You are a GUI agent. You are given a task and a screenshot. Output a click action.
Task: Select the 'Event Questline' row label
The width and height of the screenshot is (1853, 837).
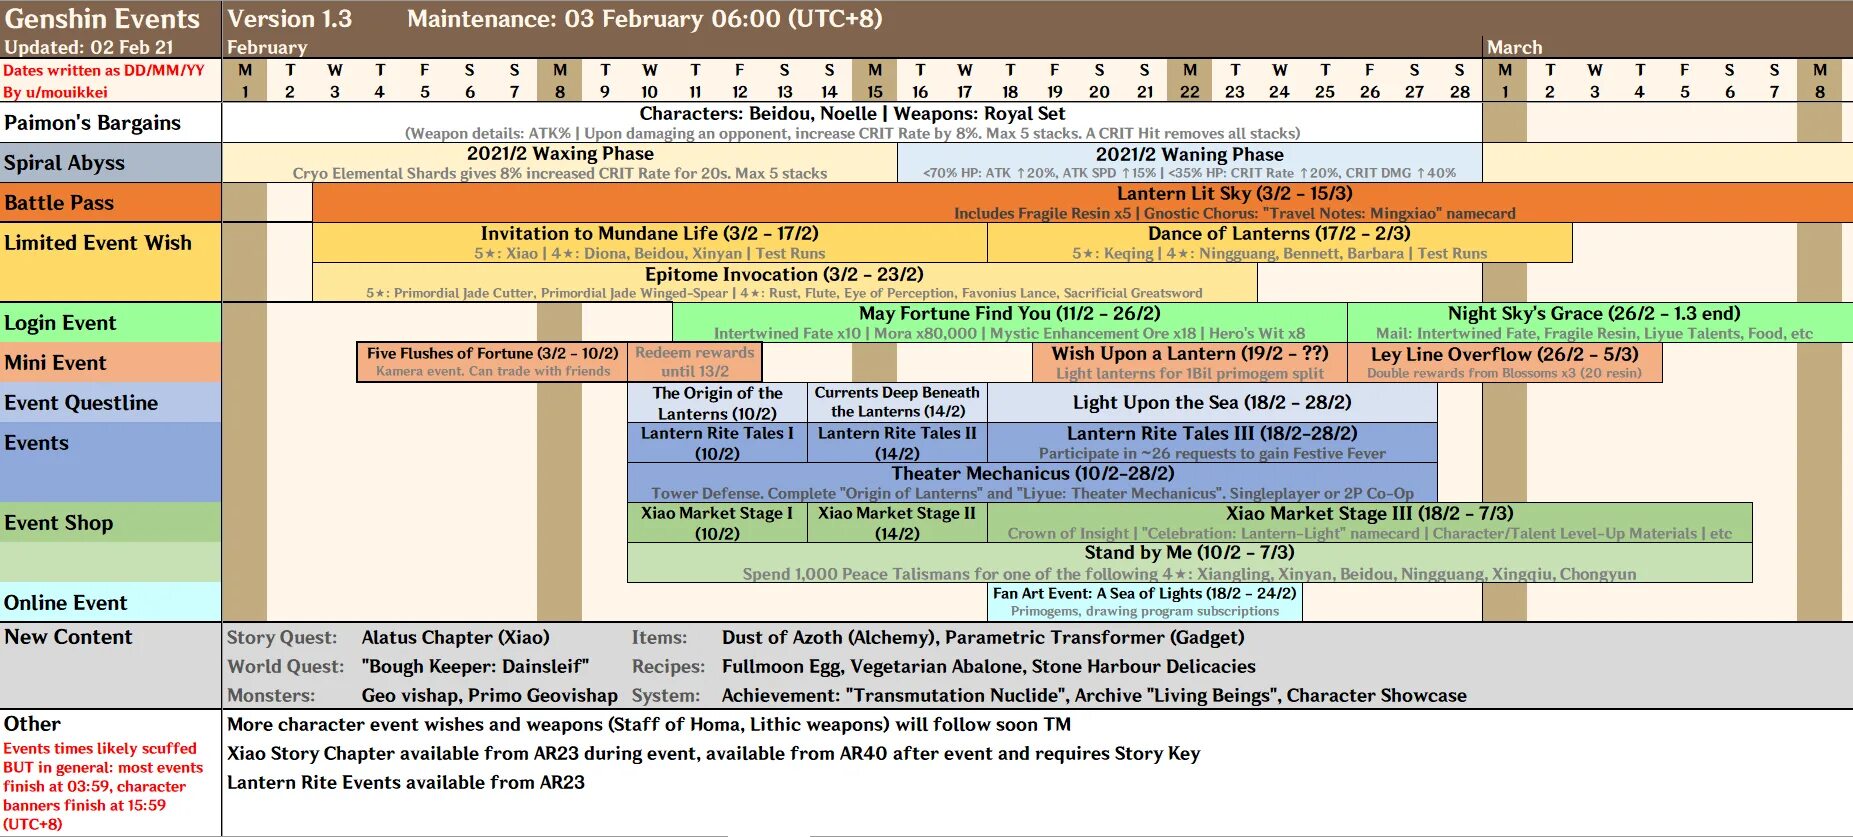point(110,402)
